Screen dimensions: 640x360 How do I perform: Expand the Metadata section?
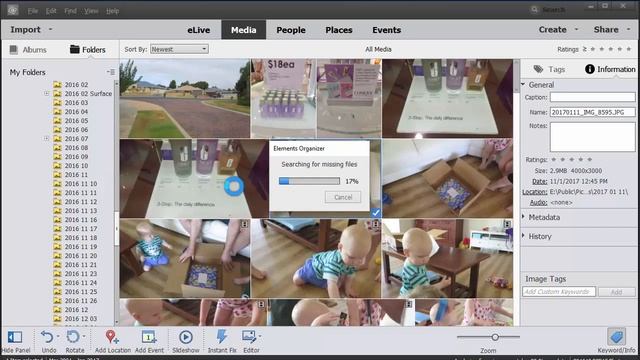click(523, 217)
